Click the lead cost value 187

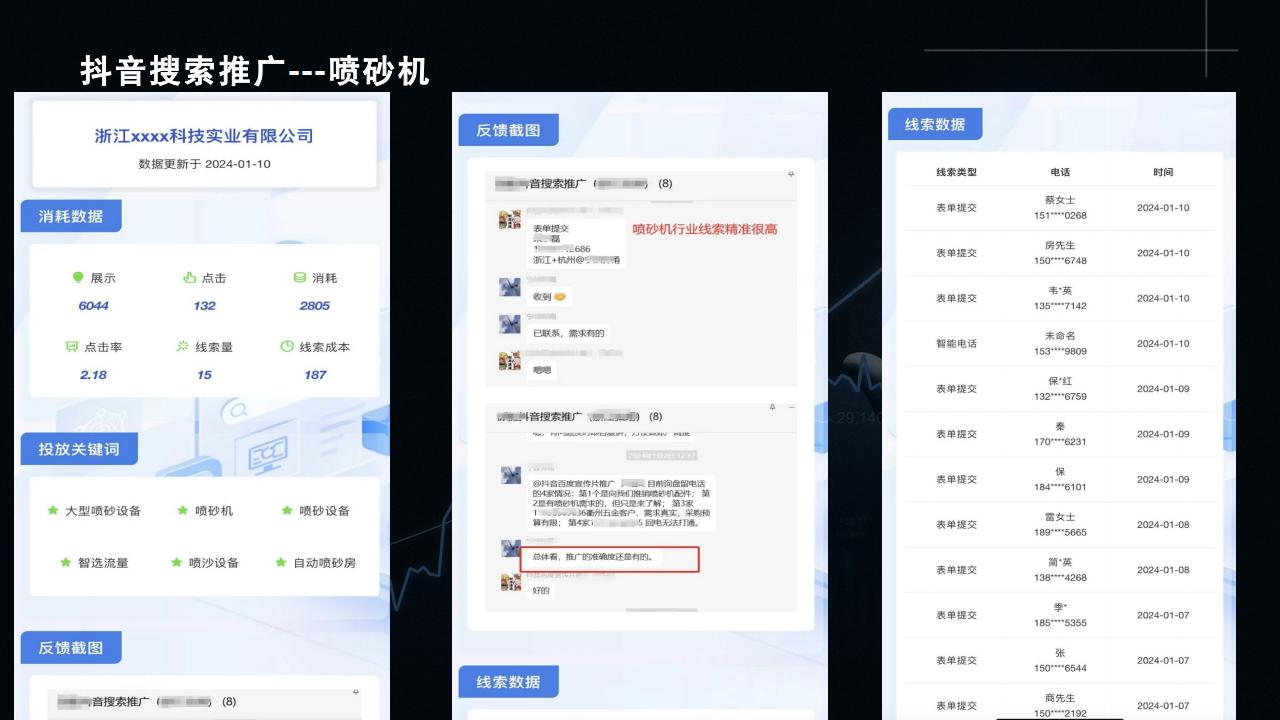pyautogui.click(x=315, y=375)
